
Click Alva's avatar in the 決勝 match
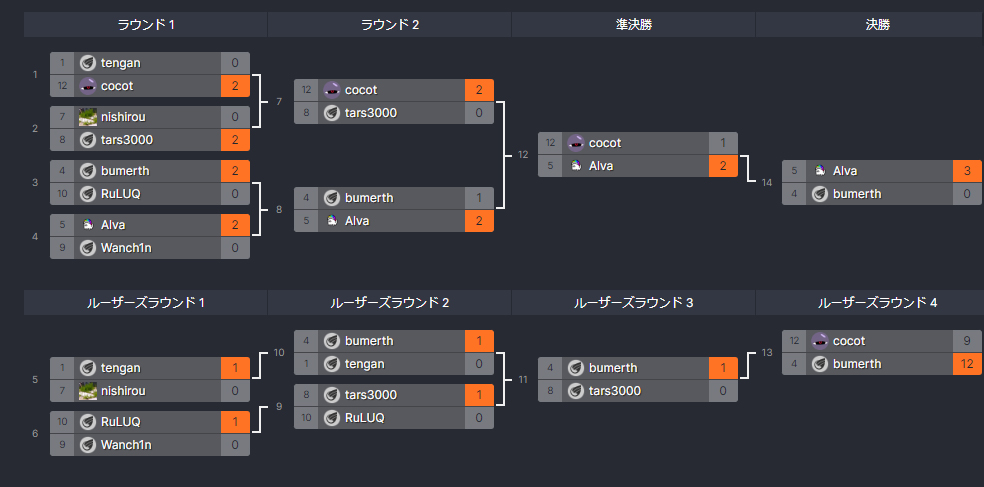pyautogui.click(x=820, y=171)
